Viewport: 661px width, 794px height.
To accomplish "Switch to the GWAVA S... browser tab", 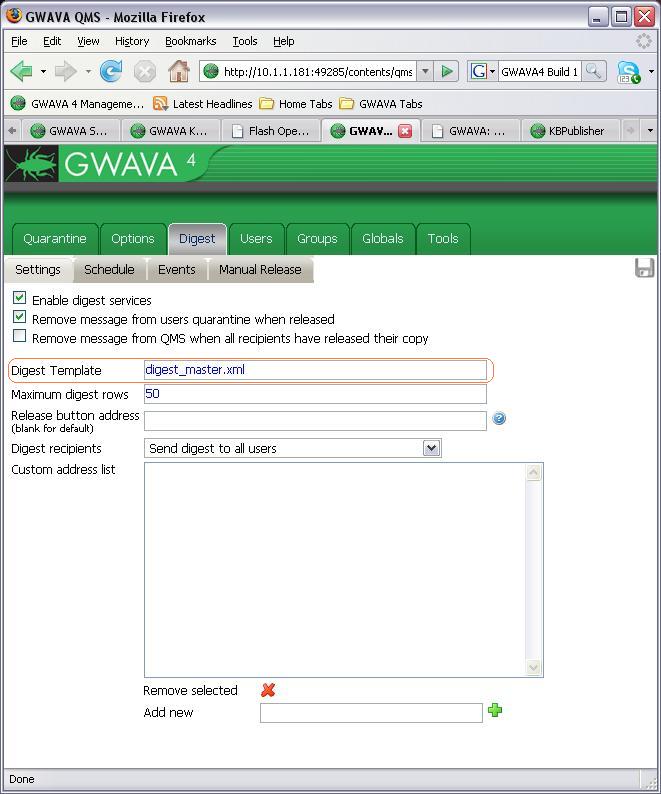I will point(70,131).
